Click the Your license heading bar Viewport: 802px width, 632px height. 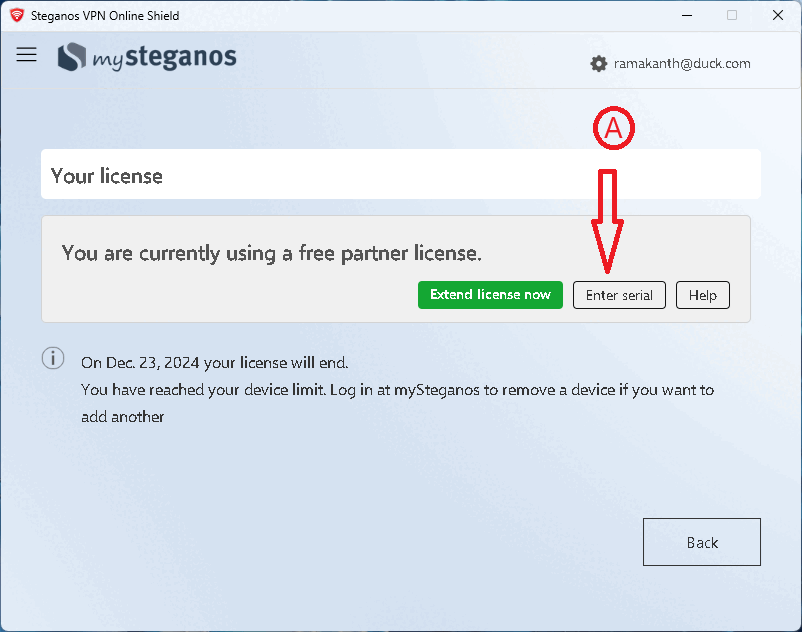point(400,175)
